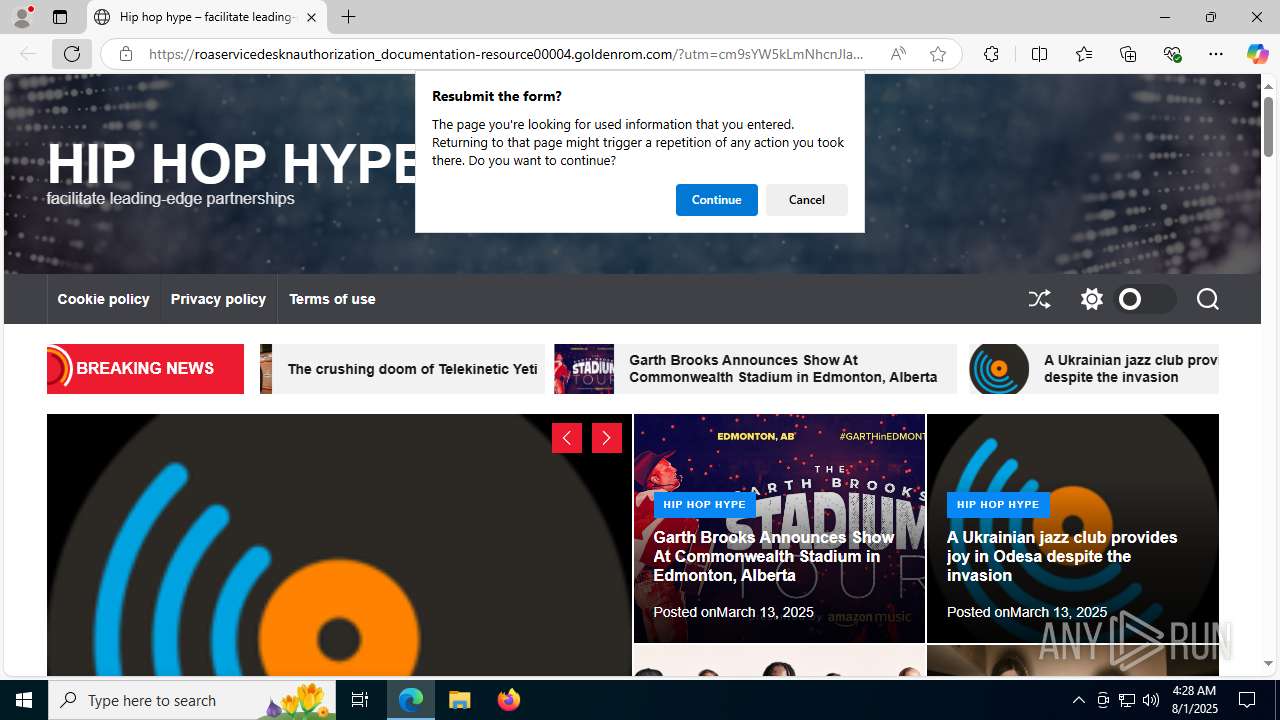Go back with the browser back arrow
1280x720 pixels.
tap(28, 54)
